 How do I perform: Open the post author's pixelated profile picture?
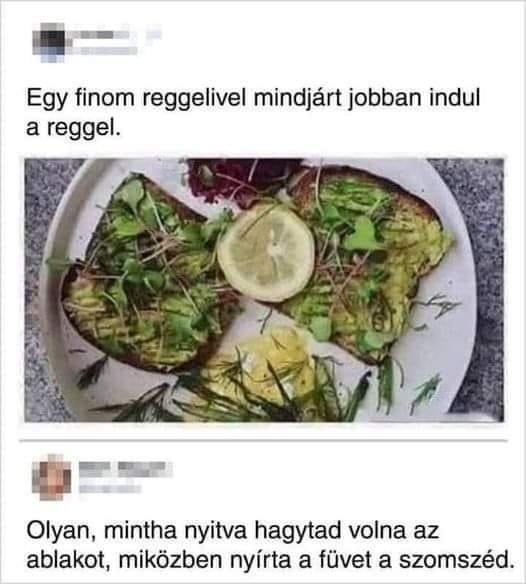[51, 42]
